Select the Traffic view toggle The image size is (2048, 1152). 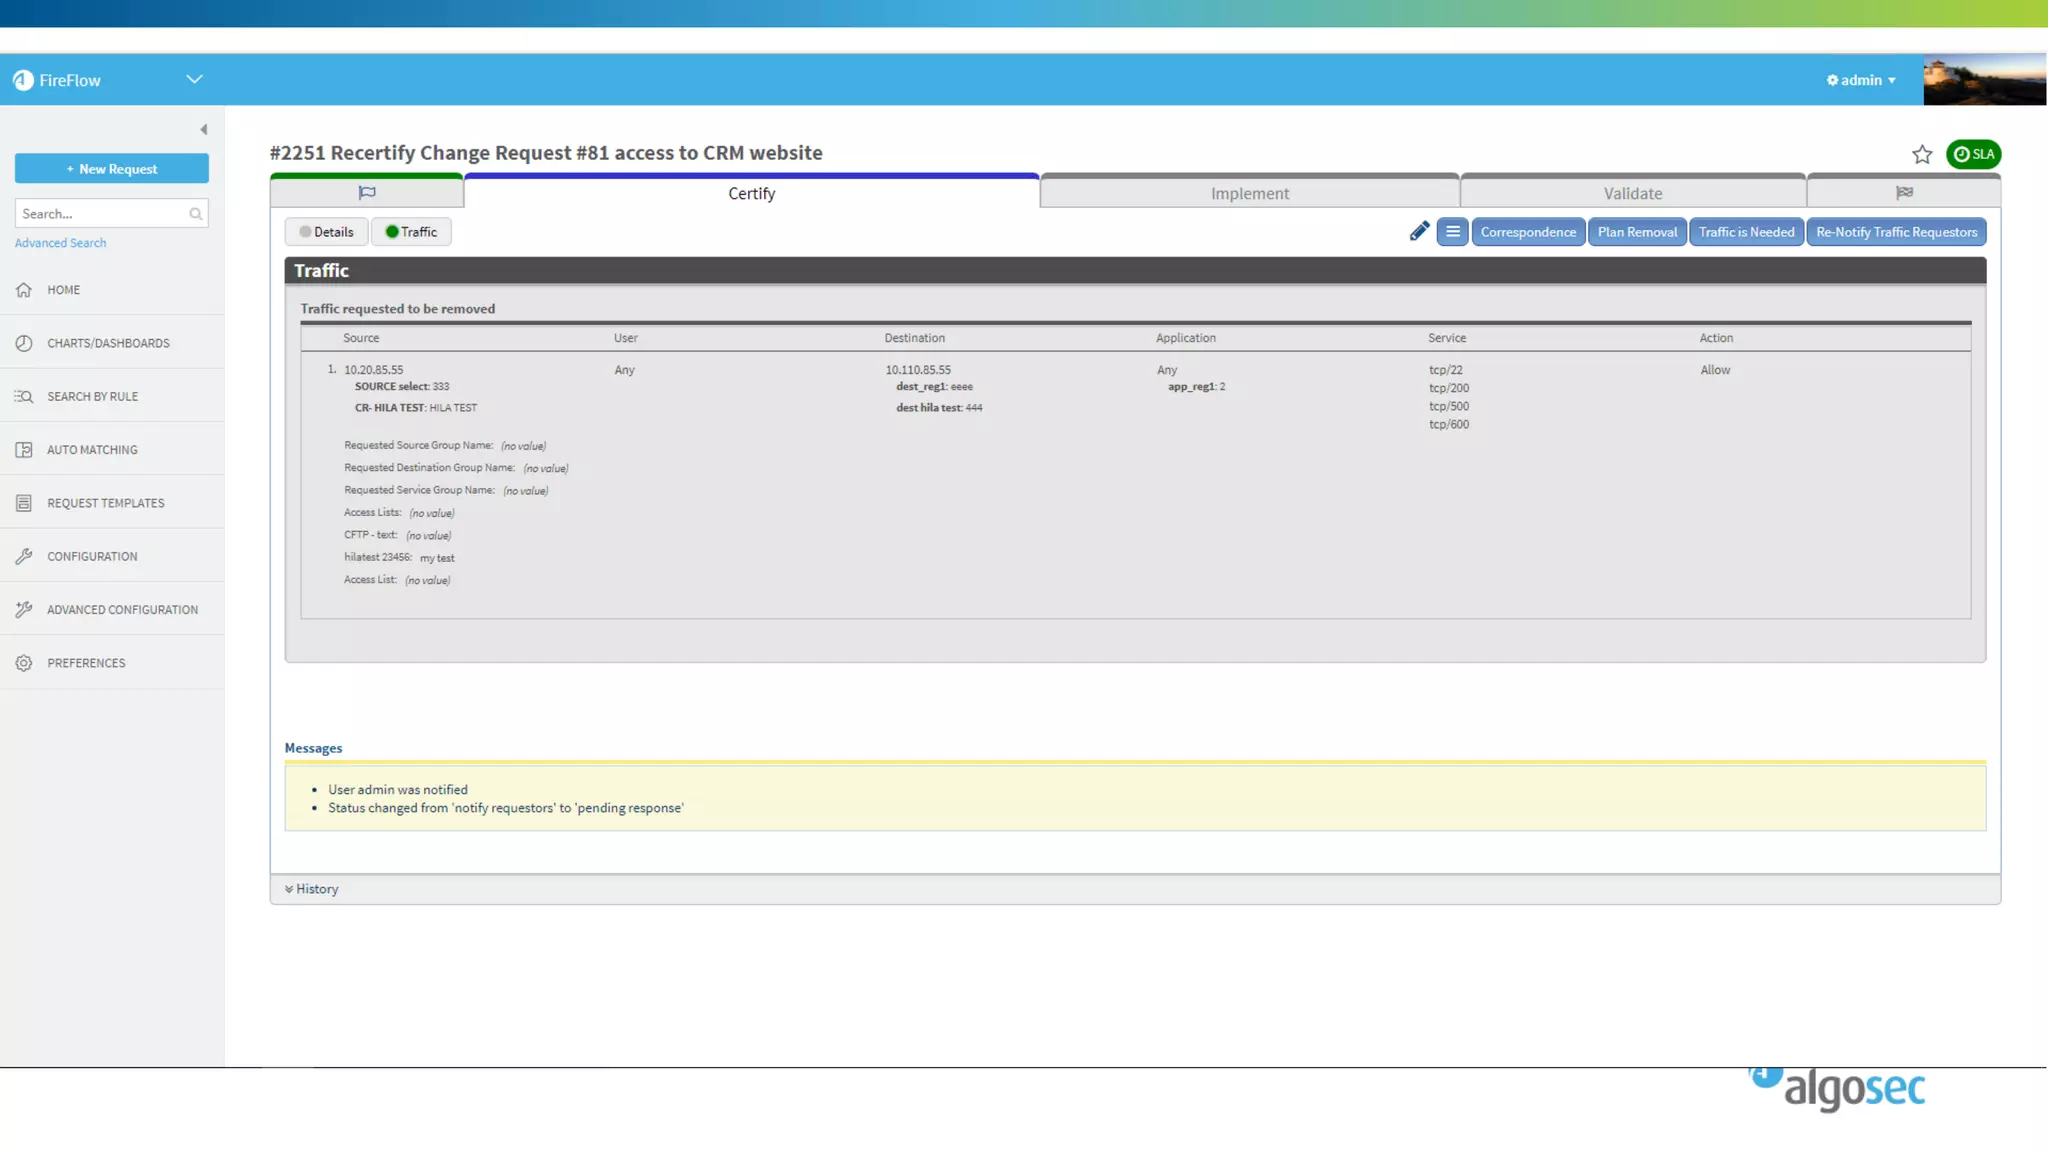[411, 232]
